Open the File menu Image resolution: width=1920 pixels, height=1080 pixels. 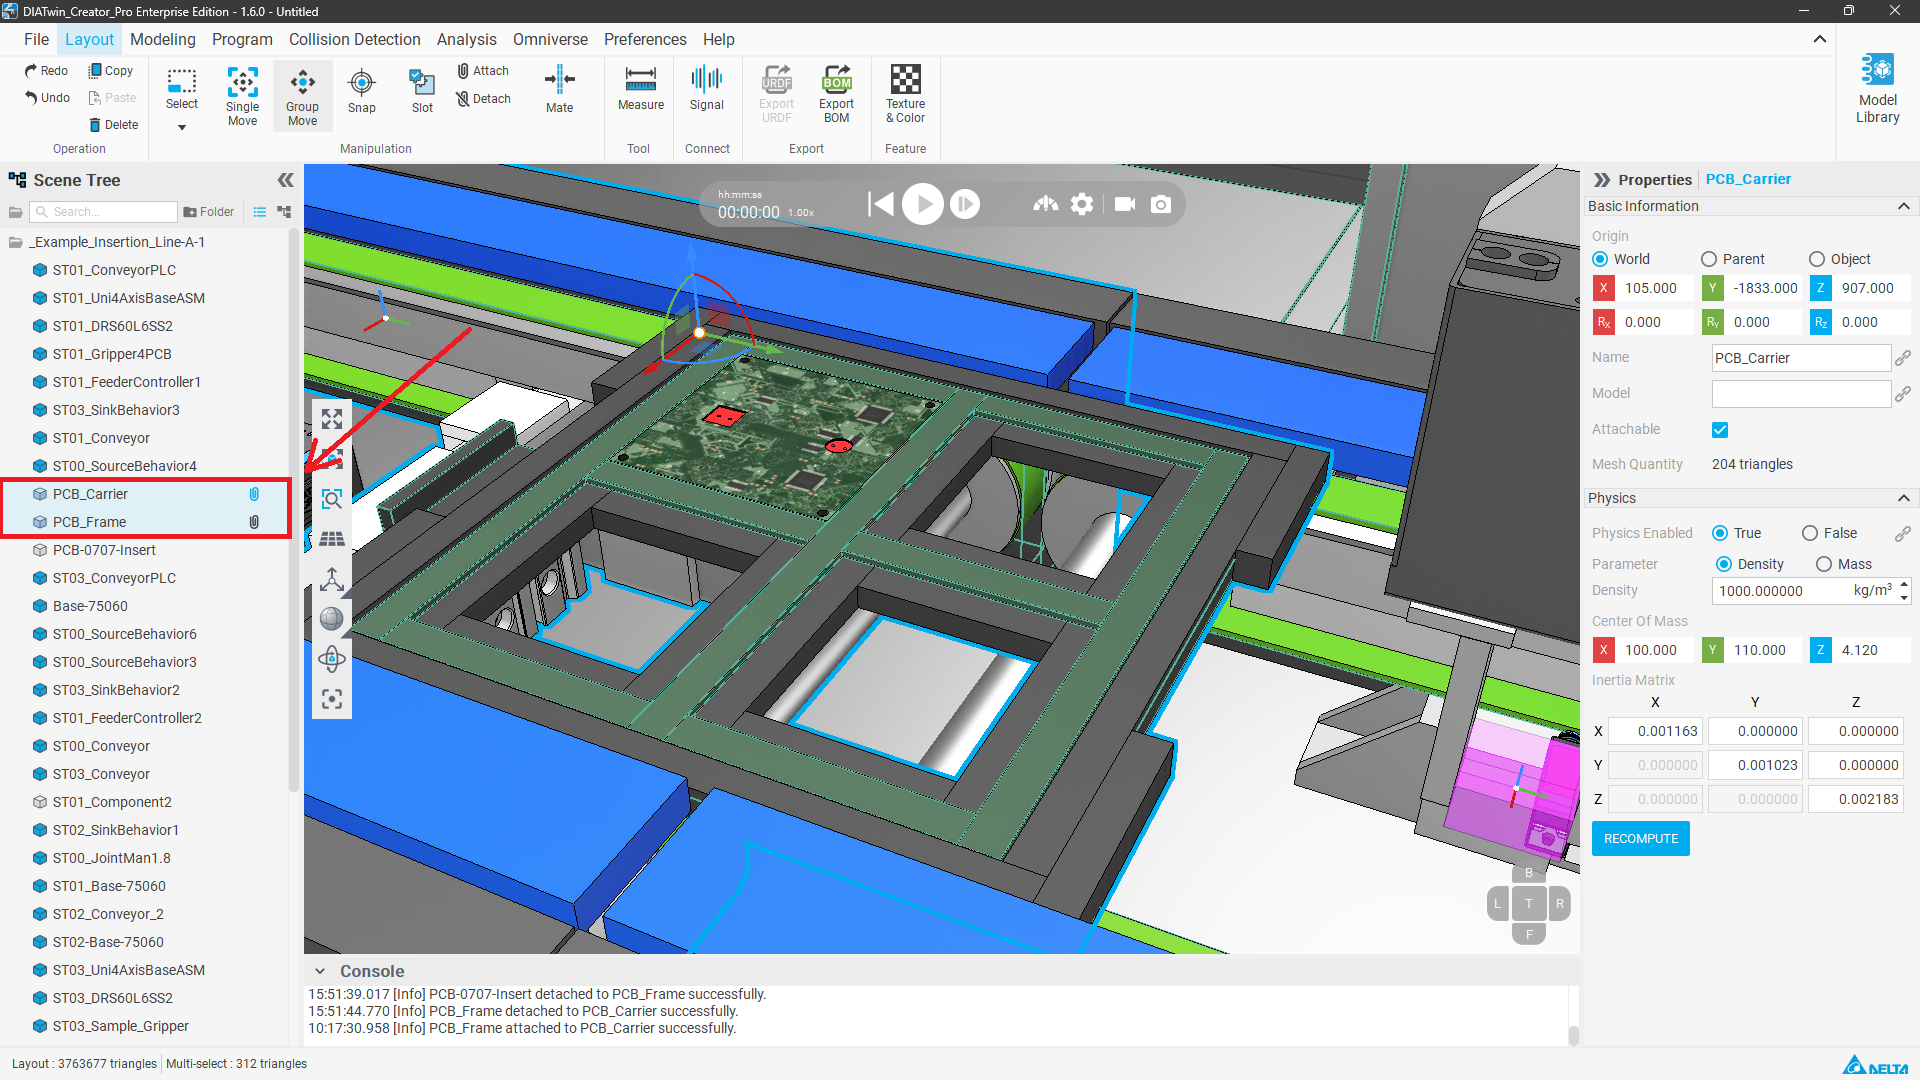(x=36, y=39)
